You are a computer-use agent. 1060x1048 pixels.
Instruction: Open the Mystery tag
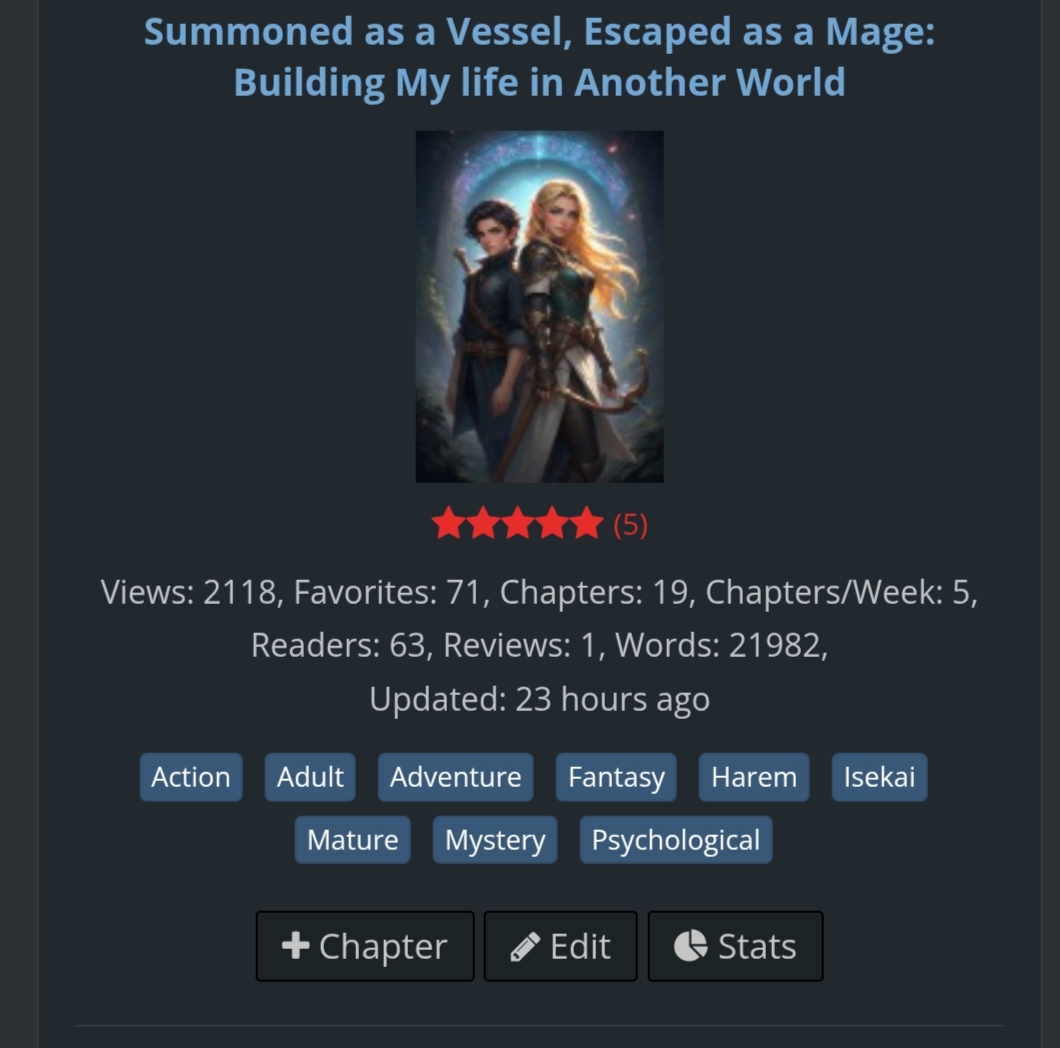[x=495, y=840]
